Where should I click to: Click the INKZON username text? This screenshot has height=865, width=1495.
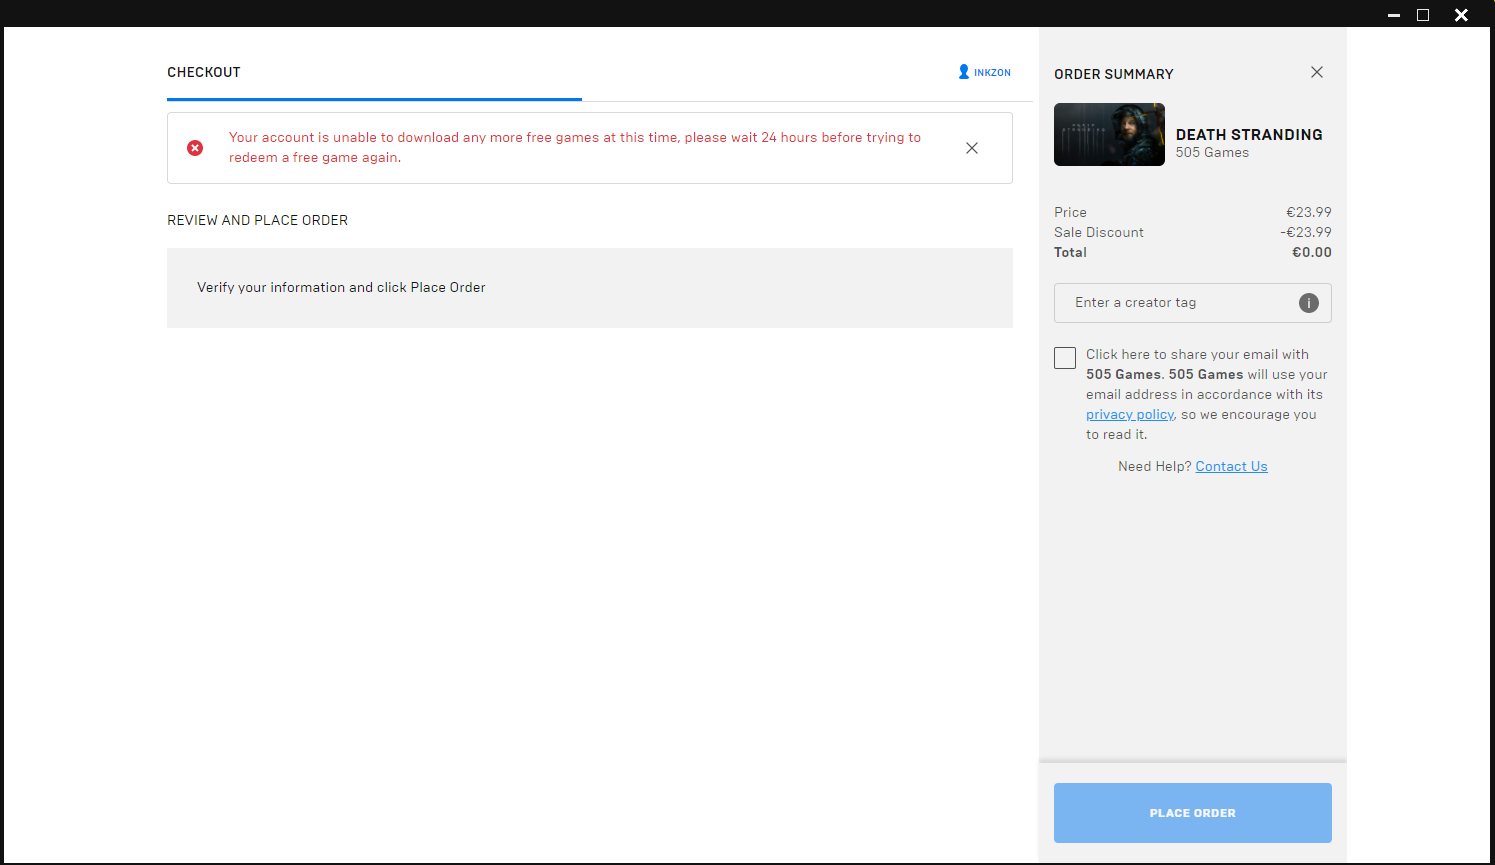pos(992,73)
